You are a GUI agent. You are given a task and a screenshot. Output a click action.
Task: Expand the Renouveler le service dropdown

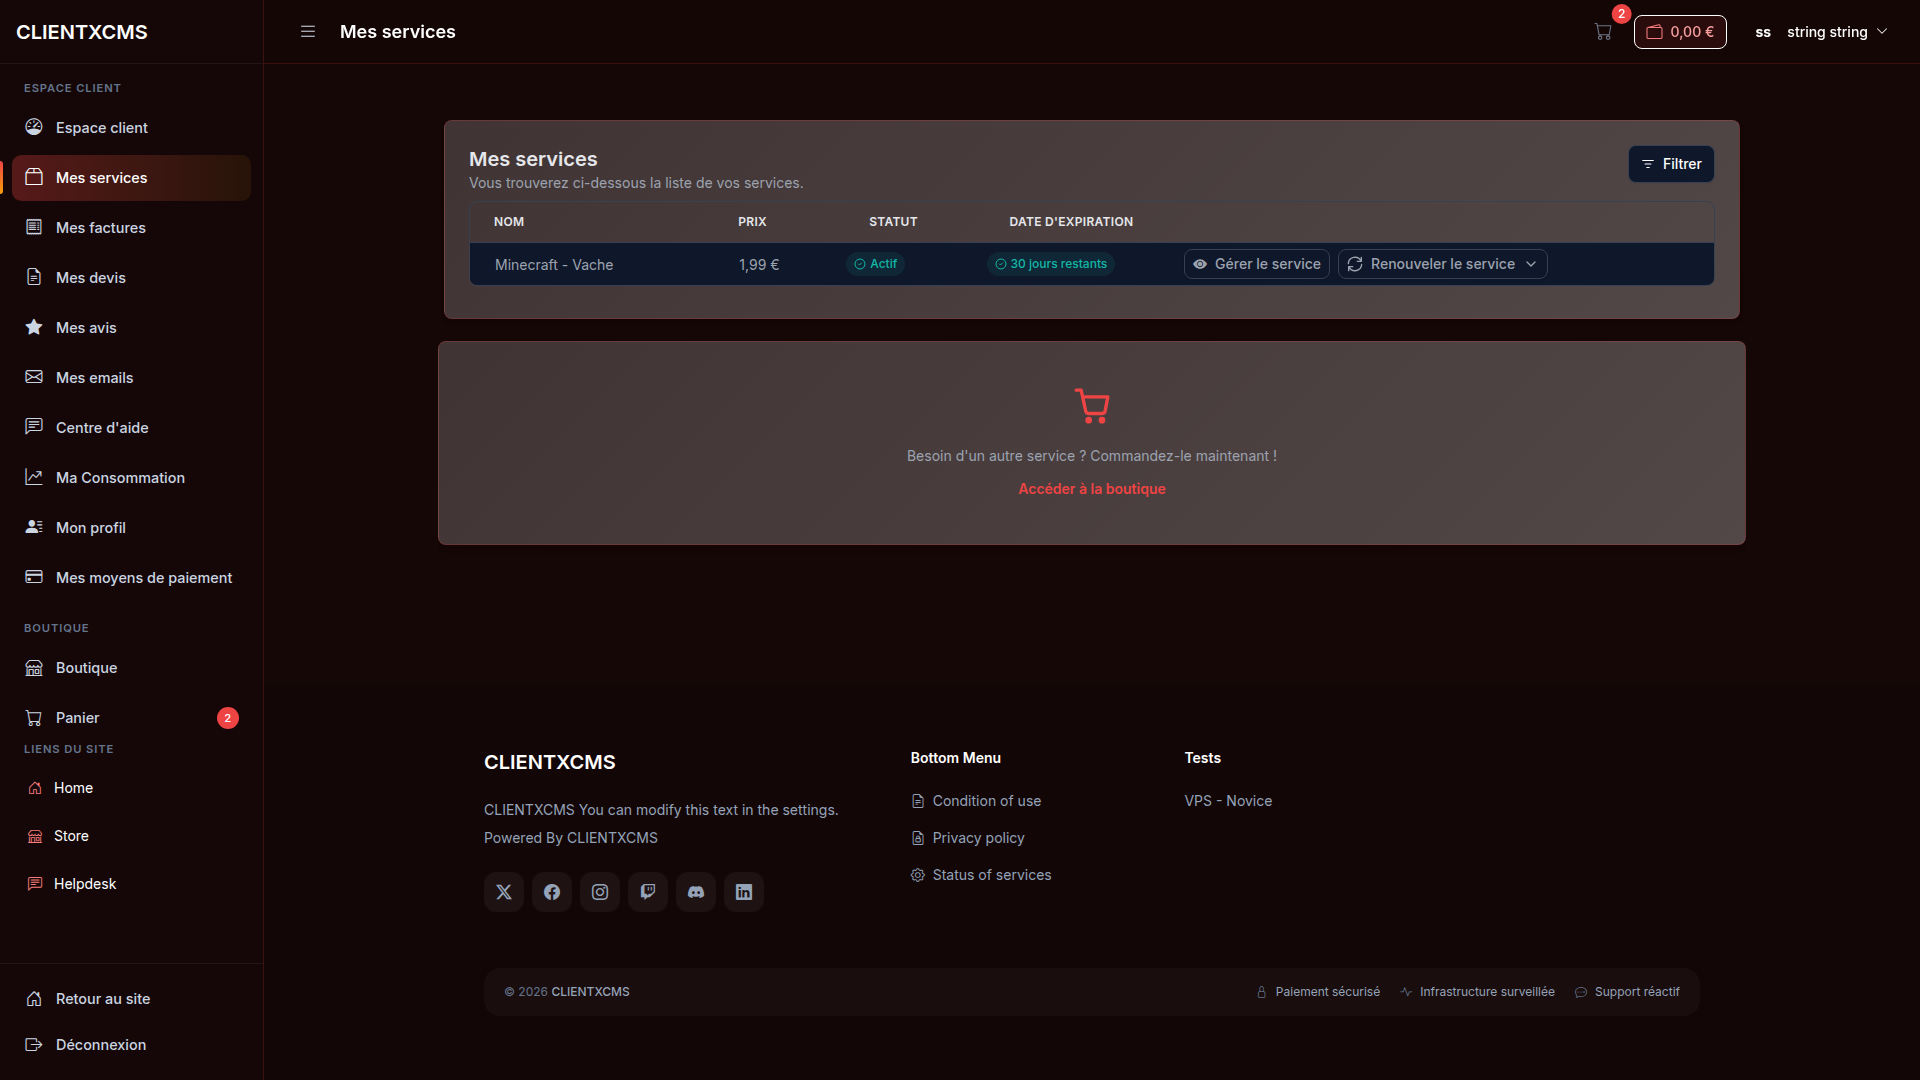click(x=1442, y=264)
